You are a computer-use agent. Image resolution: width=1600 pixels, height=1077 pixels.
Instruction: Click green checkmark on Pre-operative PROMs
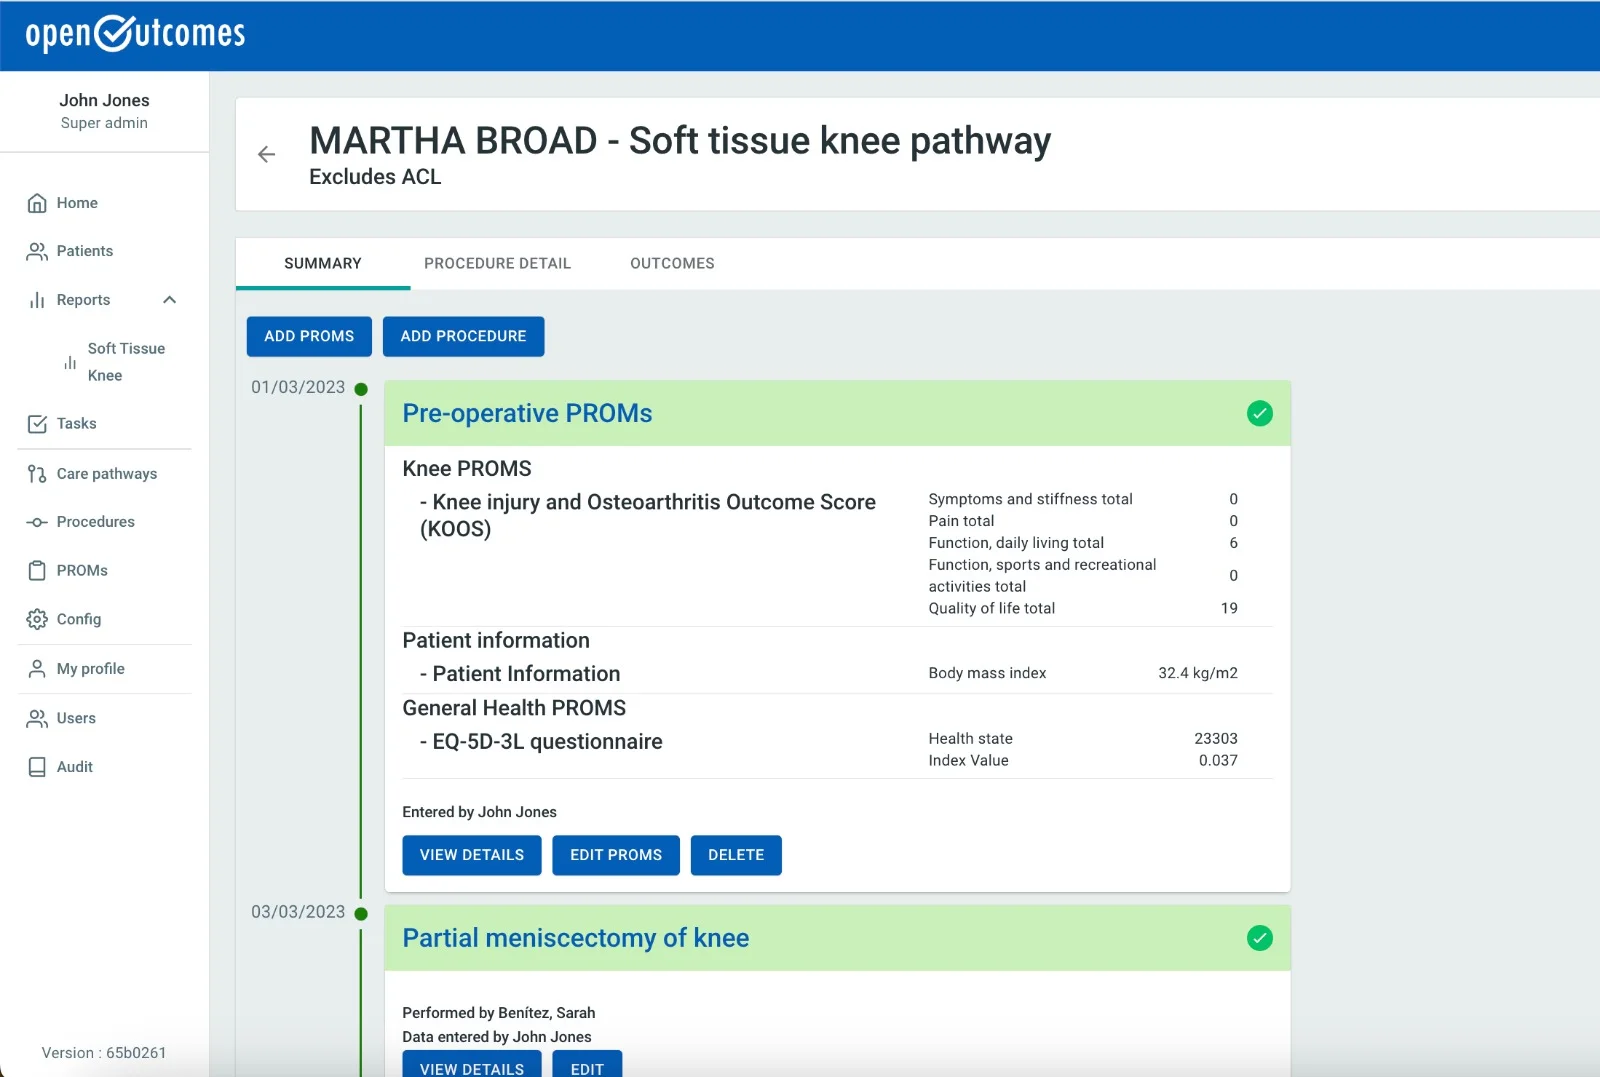click(1260, 413)
